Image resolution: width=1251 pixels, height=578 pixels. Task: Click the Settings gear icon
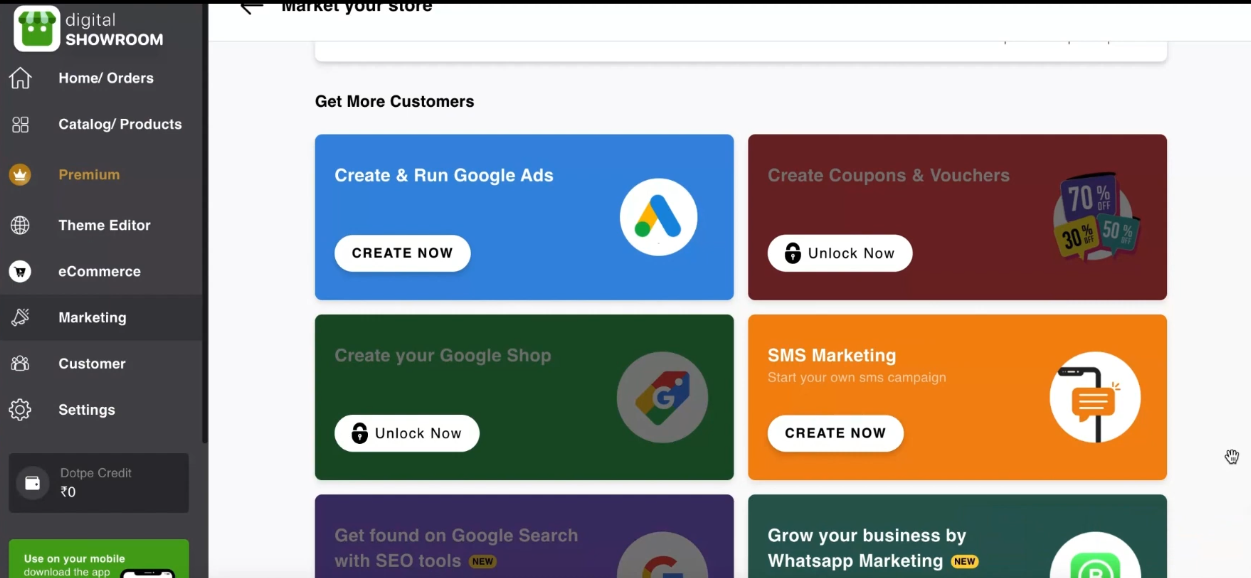(x=20, y=410)
